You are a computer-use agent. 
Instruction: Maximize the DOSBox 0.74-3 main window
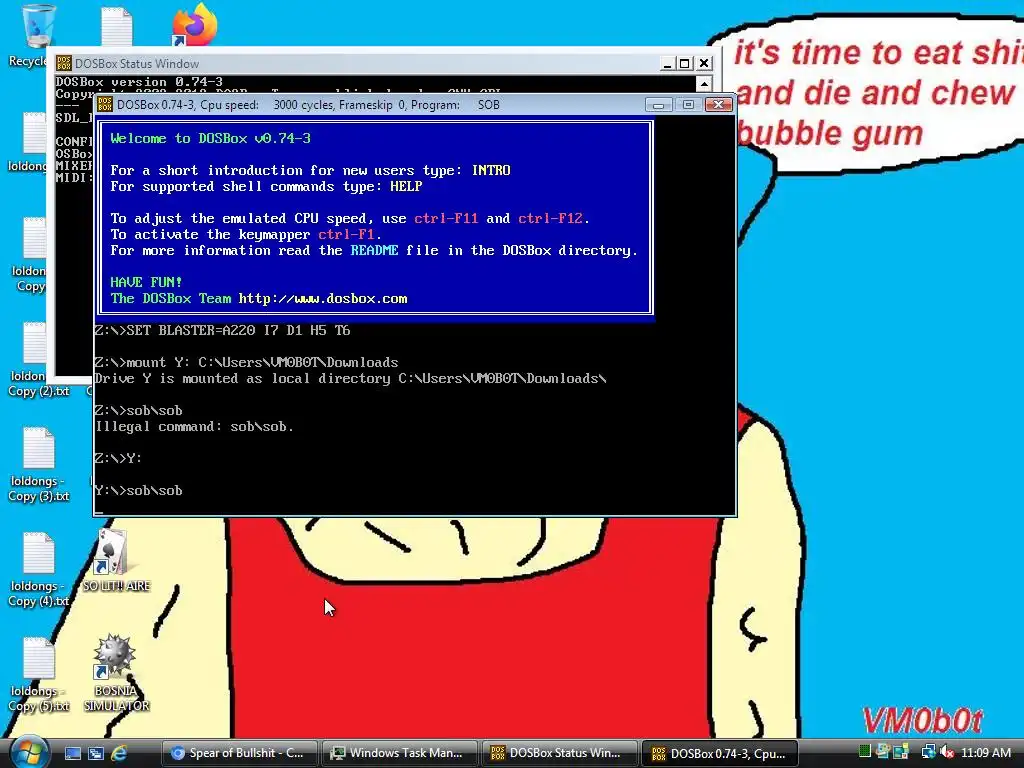[x=688, y=104]
